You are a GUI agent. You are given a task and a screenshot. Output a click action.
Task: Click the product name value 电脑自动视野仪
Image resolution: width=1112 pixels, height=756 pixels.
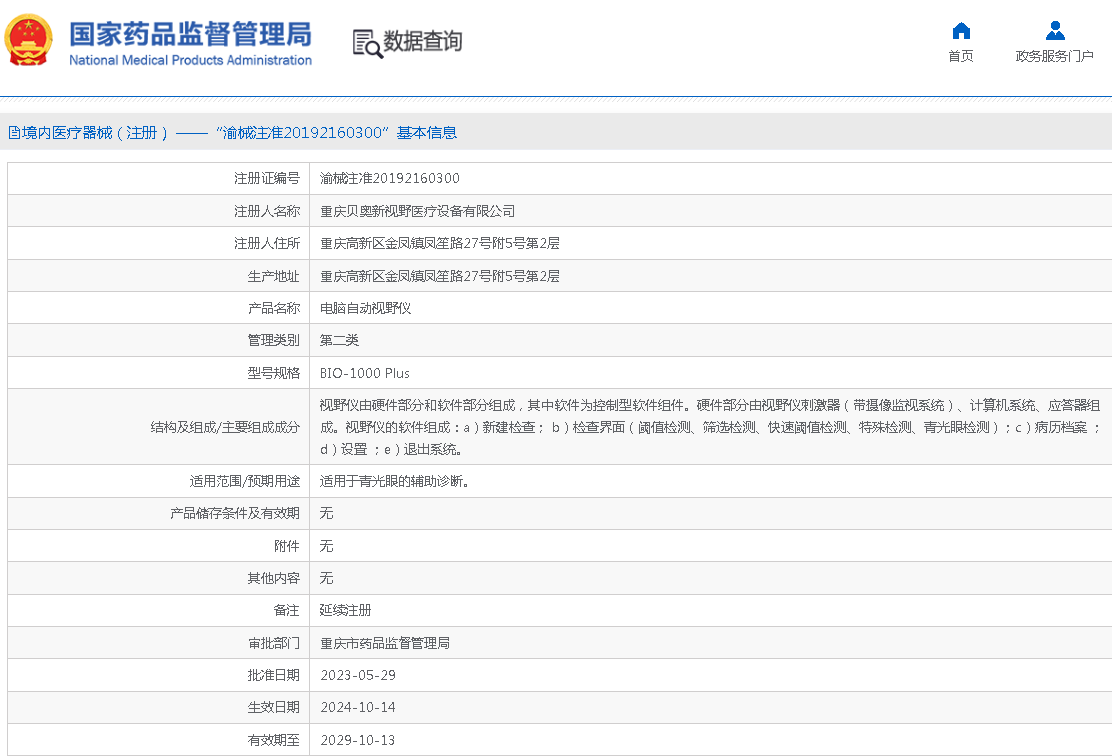[365, 308]
